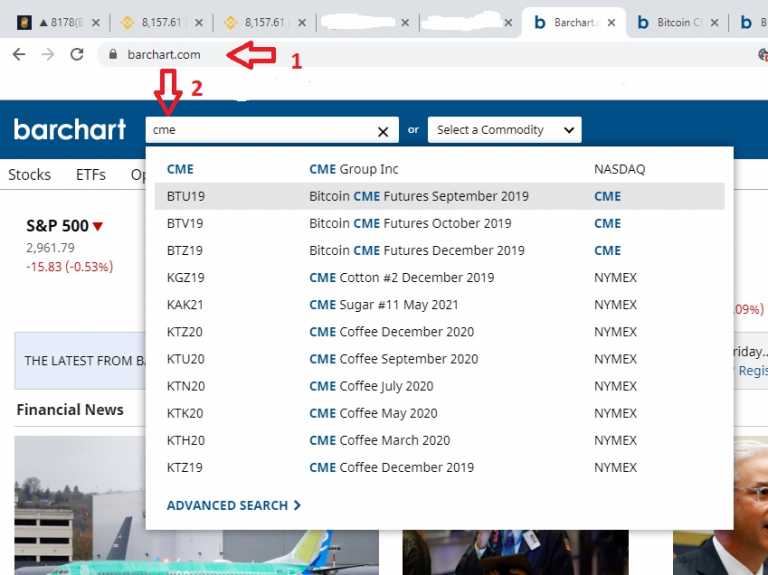Select KTZ20 CME Coffee December 2020
Image resolution: width=768 pixels, height=575 pixels.
[439, 332]
